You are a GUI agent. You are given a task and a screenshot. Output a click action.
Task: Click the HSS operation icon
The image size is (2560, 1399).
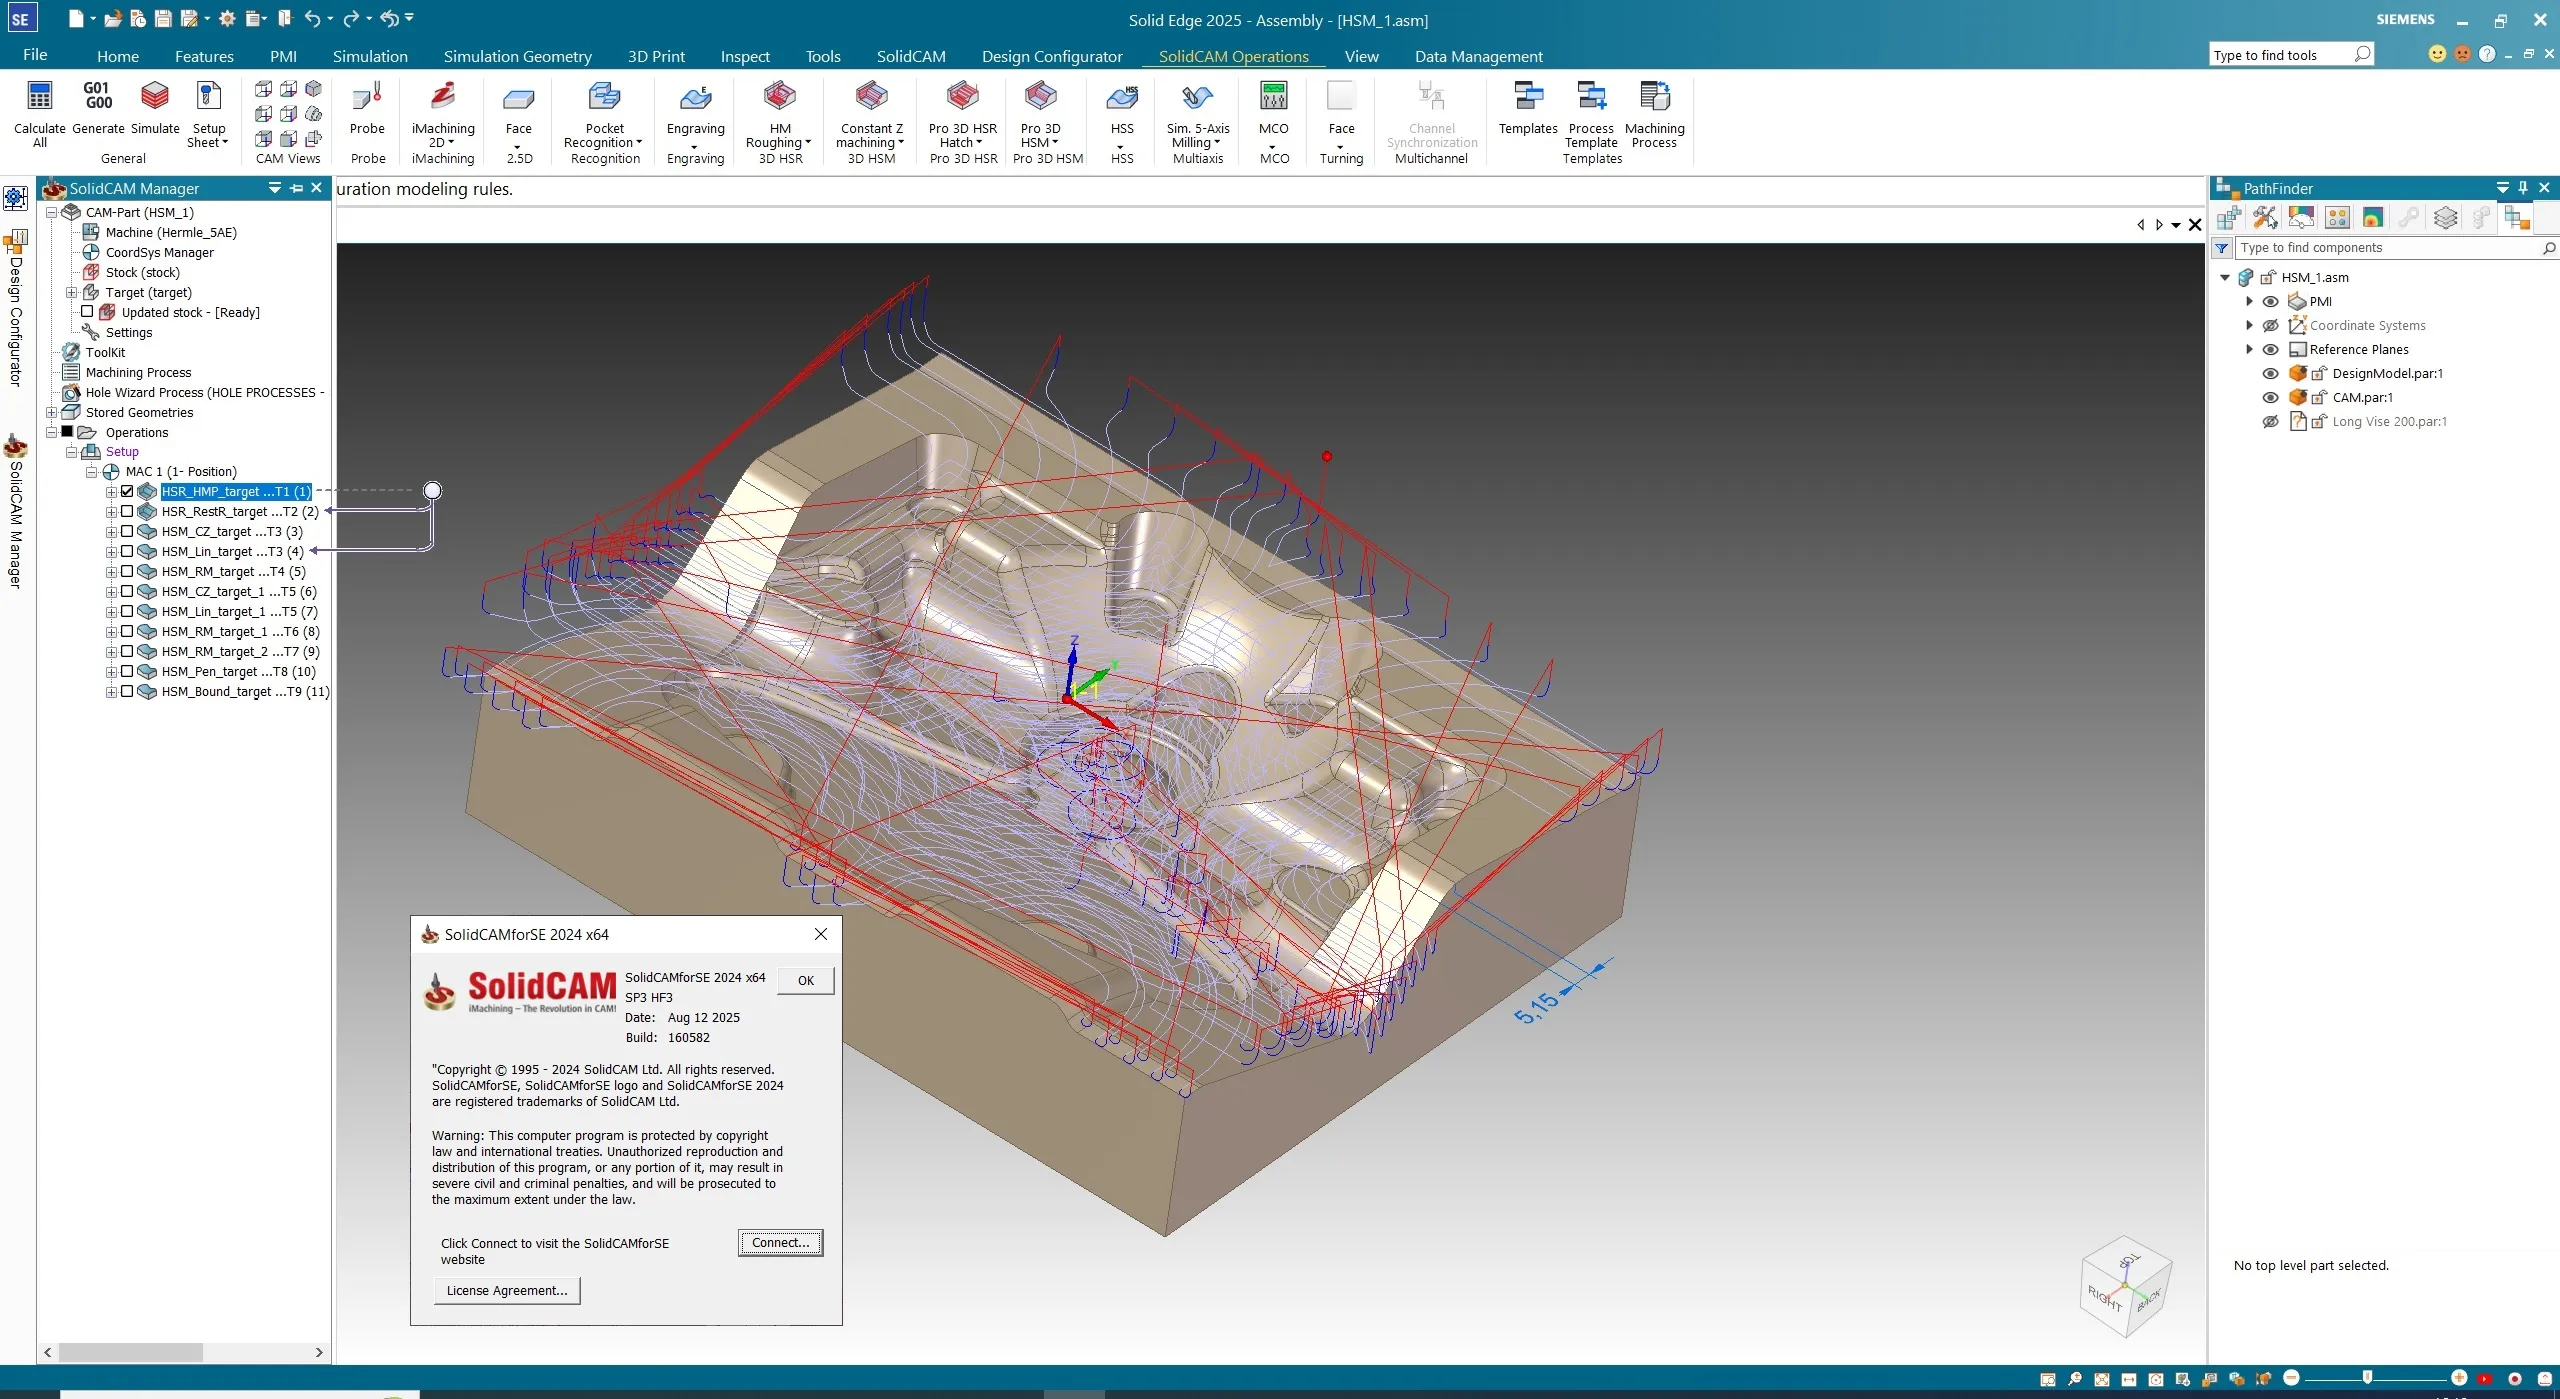[1122, 97]
